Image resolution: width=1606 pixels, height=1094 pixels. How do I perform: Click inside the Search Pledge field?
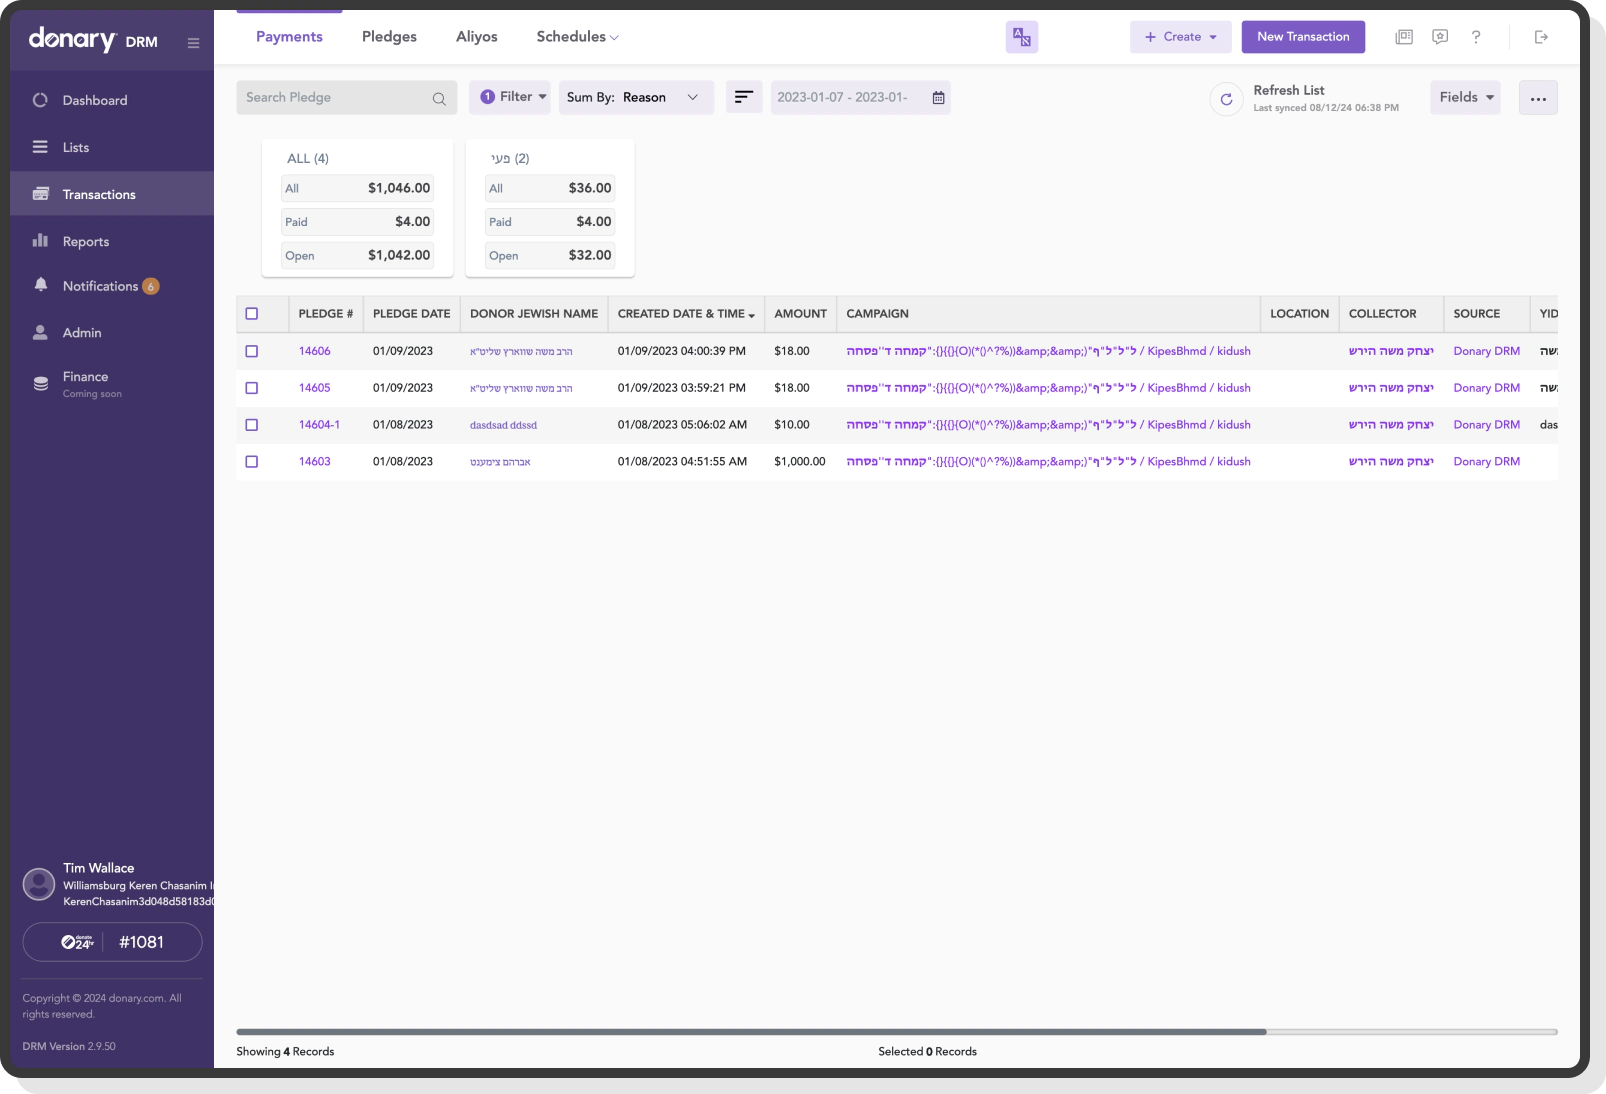340,97
